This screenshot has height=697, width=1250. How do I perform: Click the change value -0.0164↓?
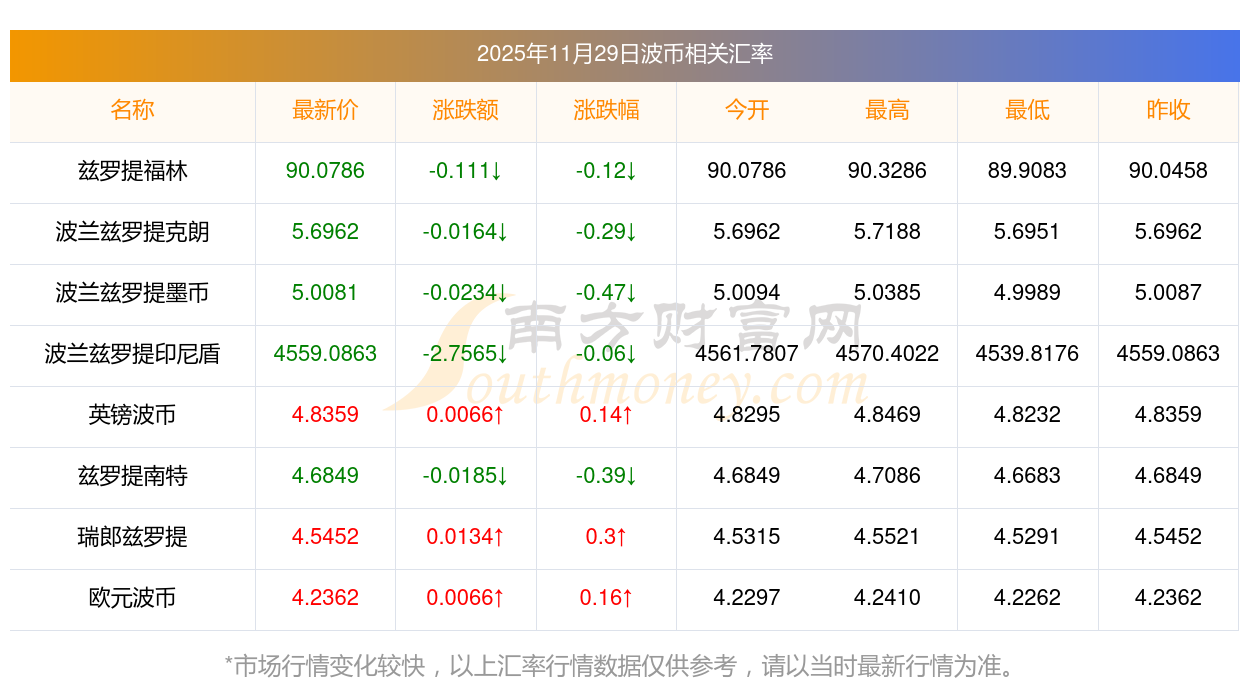[466, 232]
